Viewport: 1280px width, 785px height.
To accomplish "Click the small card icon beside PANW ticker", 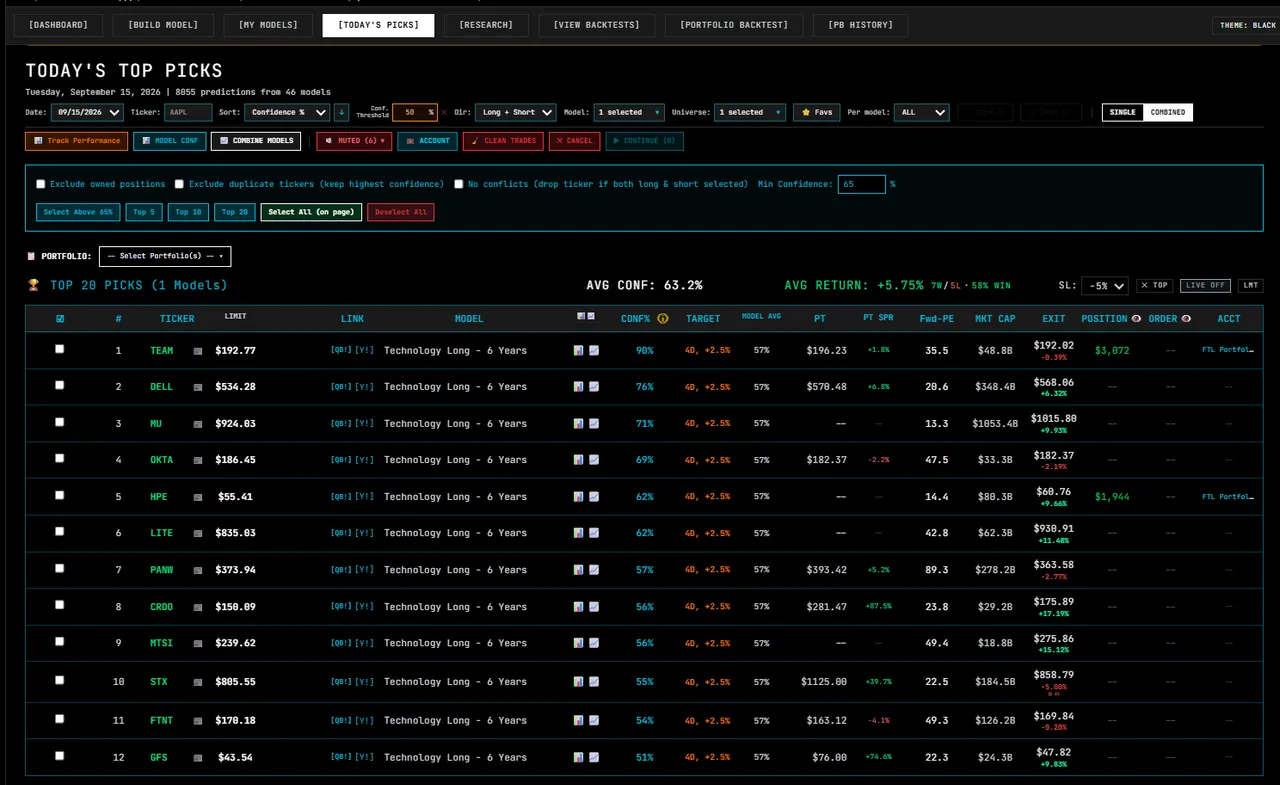I will [x=198, y=570].
